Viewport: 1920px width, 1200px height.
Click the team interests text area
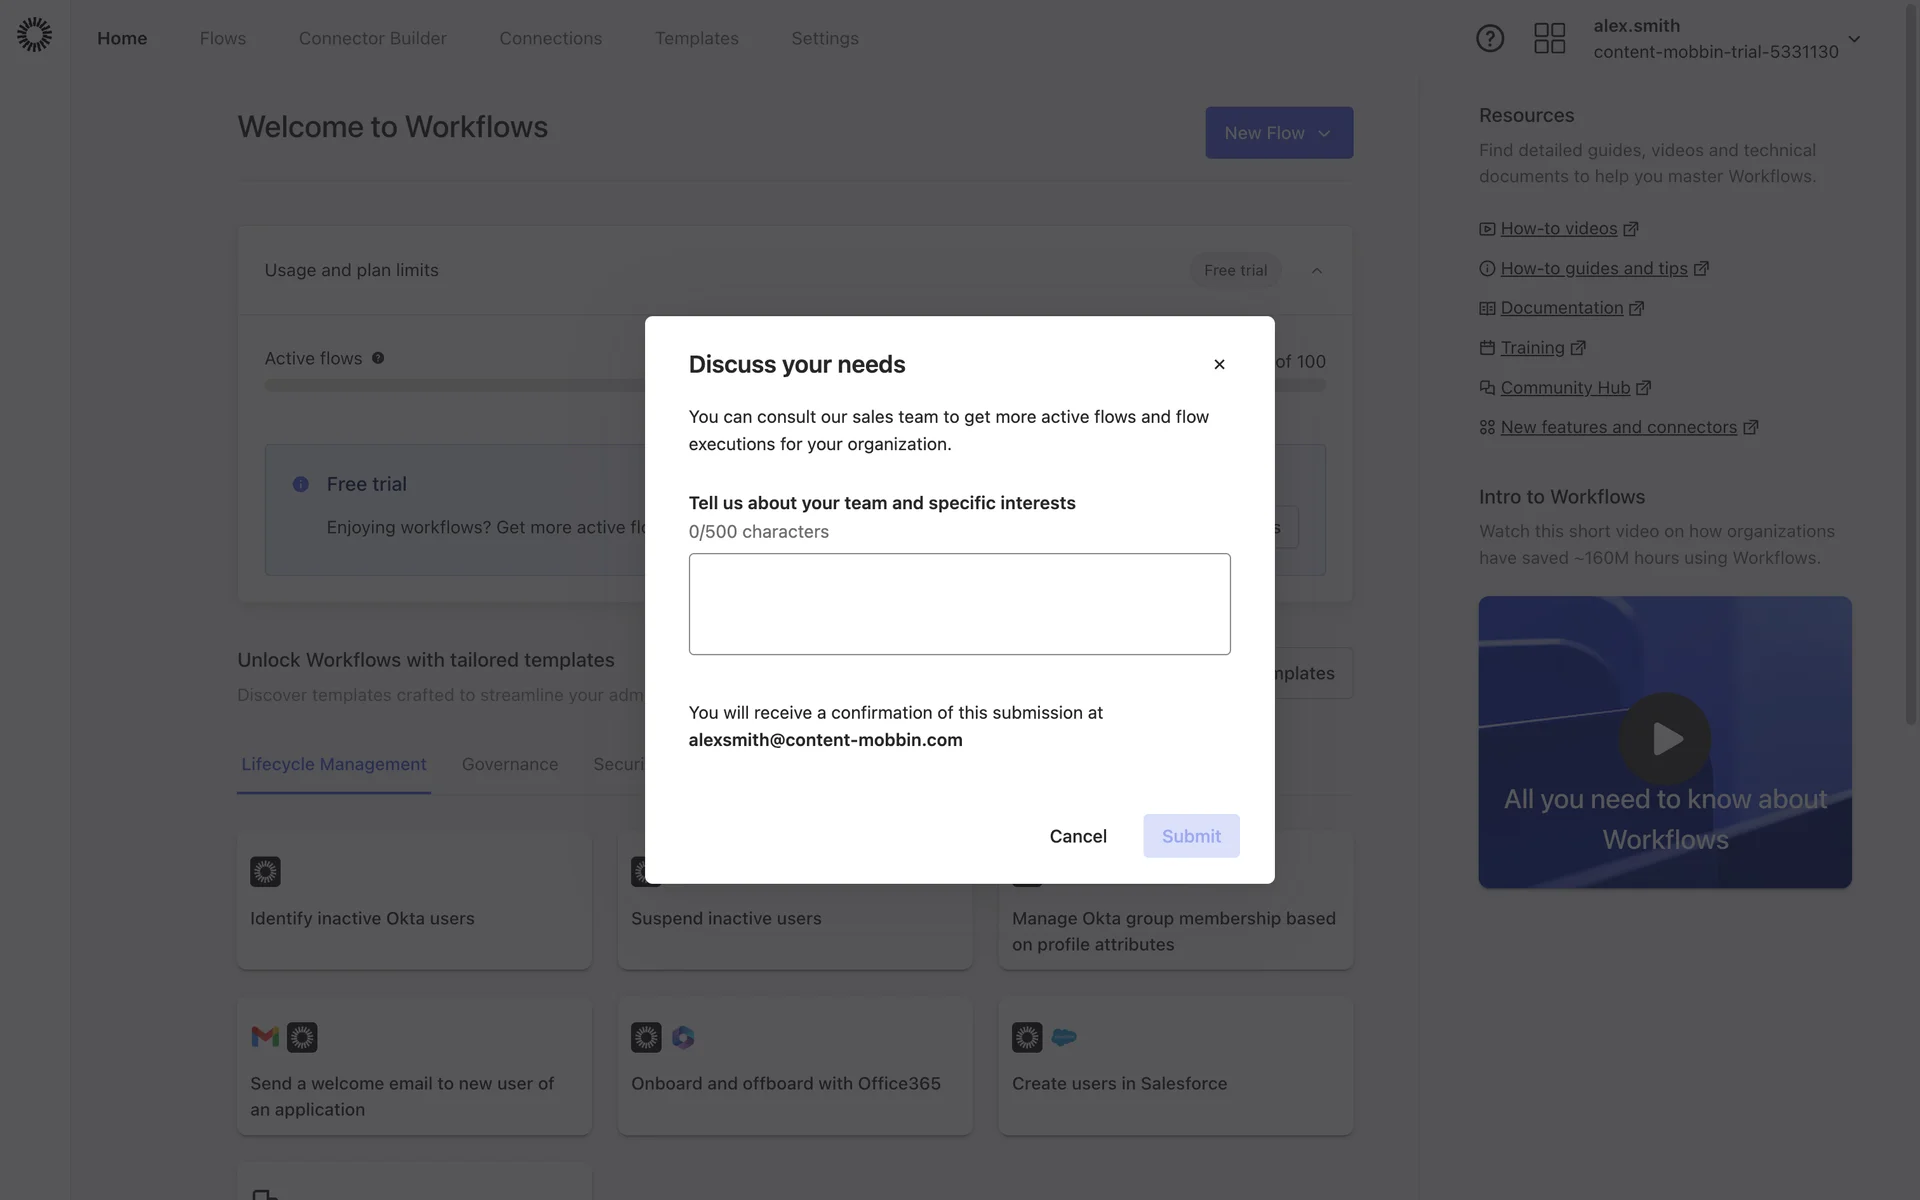pos(959,604)
